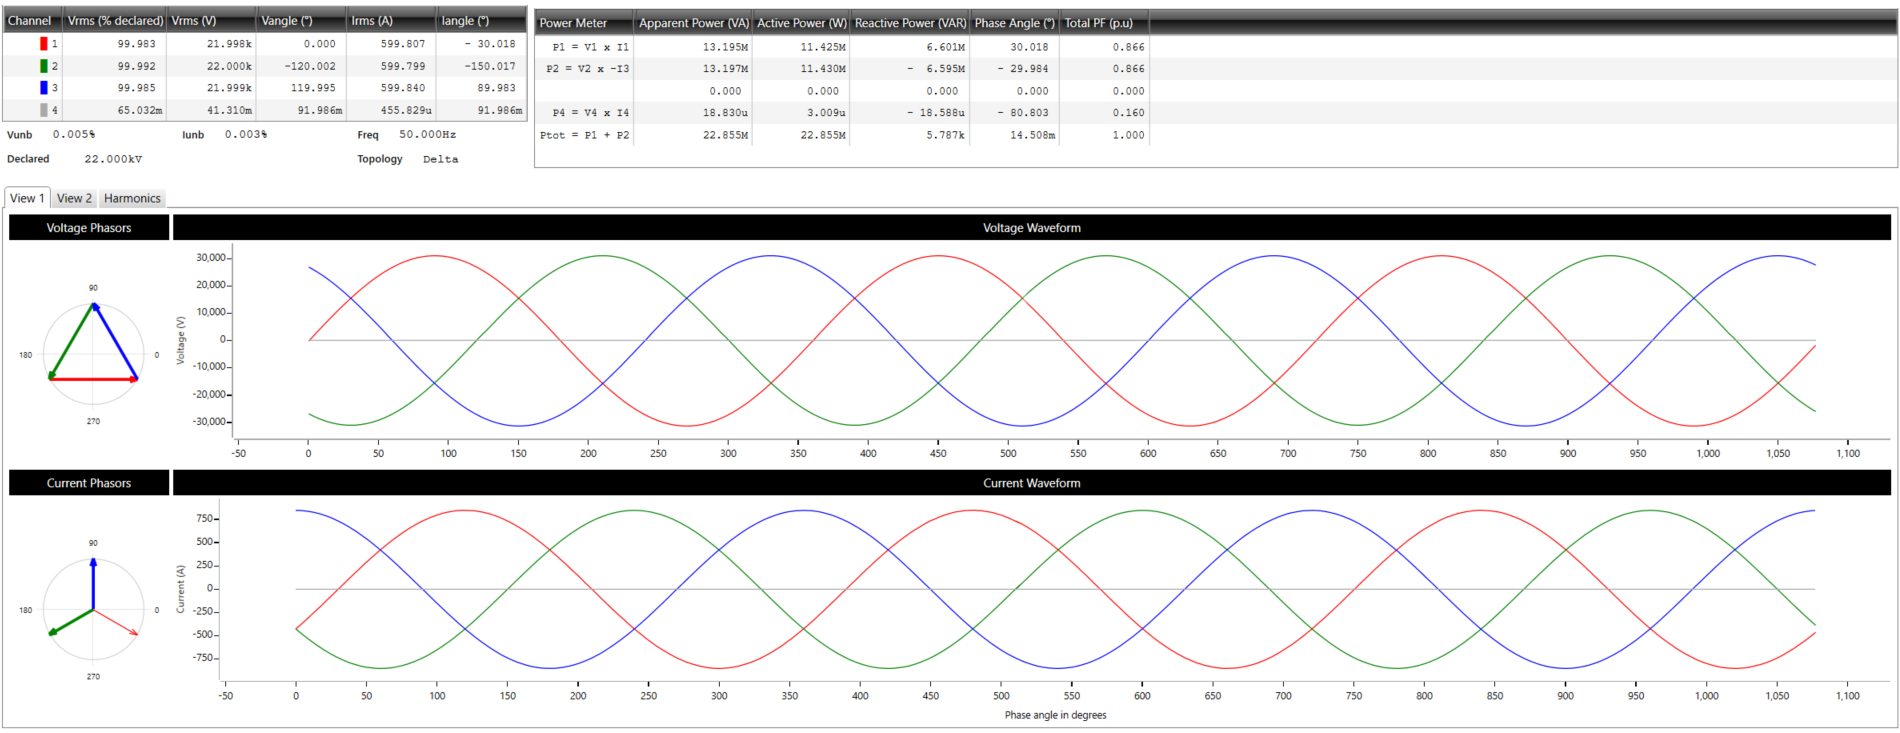1900x733 pixels.
Task: Click the Voltage Phasors panel header
Action: coord(89,228)
